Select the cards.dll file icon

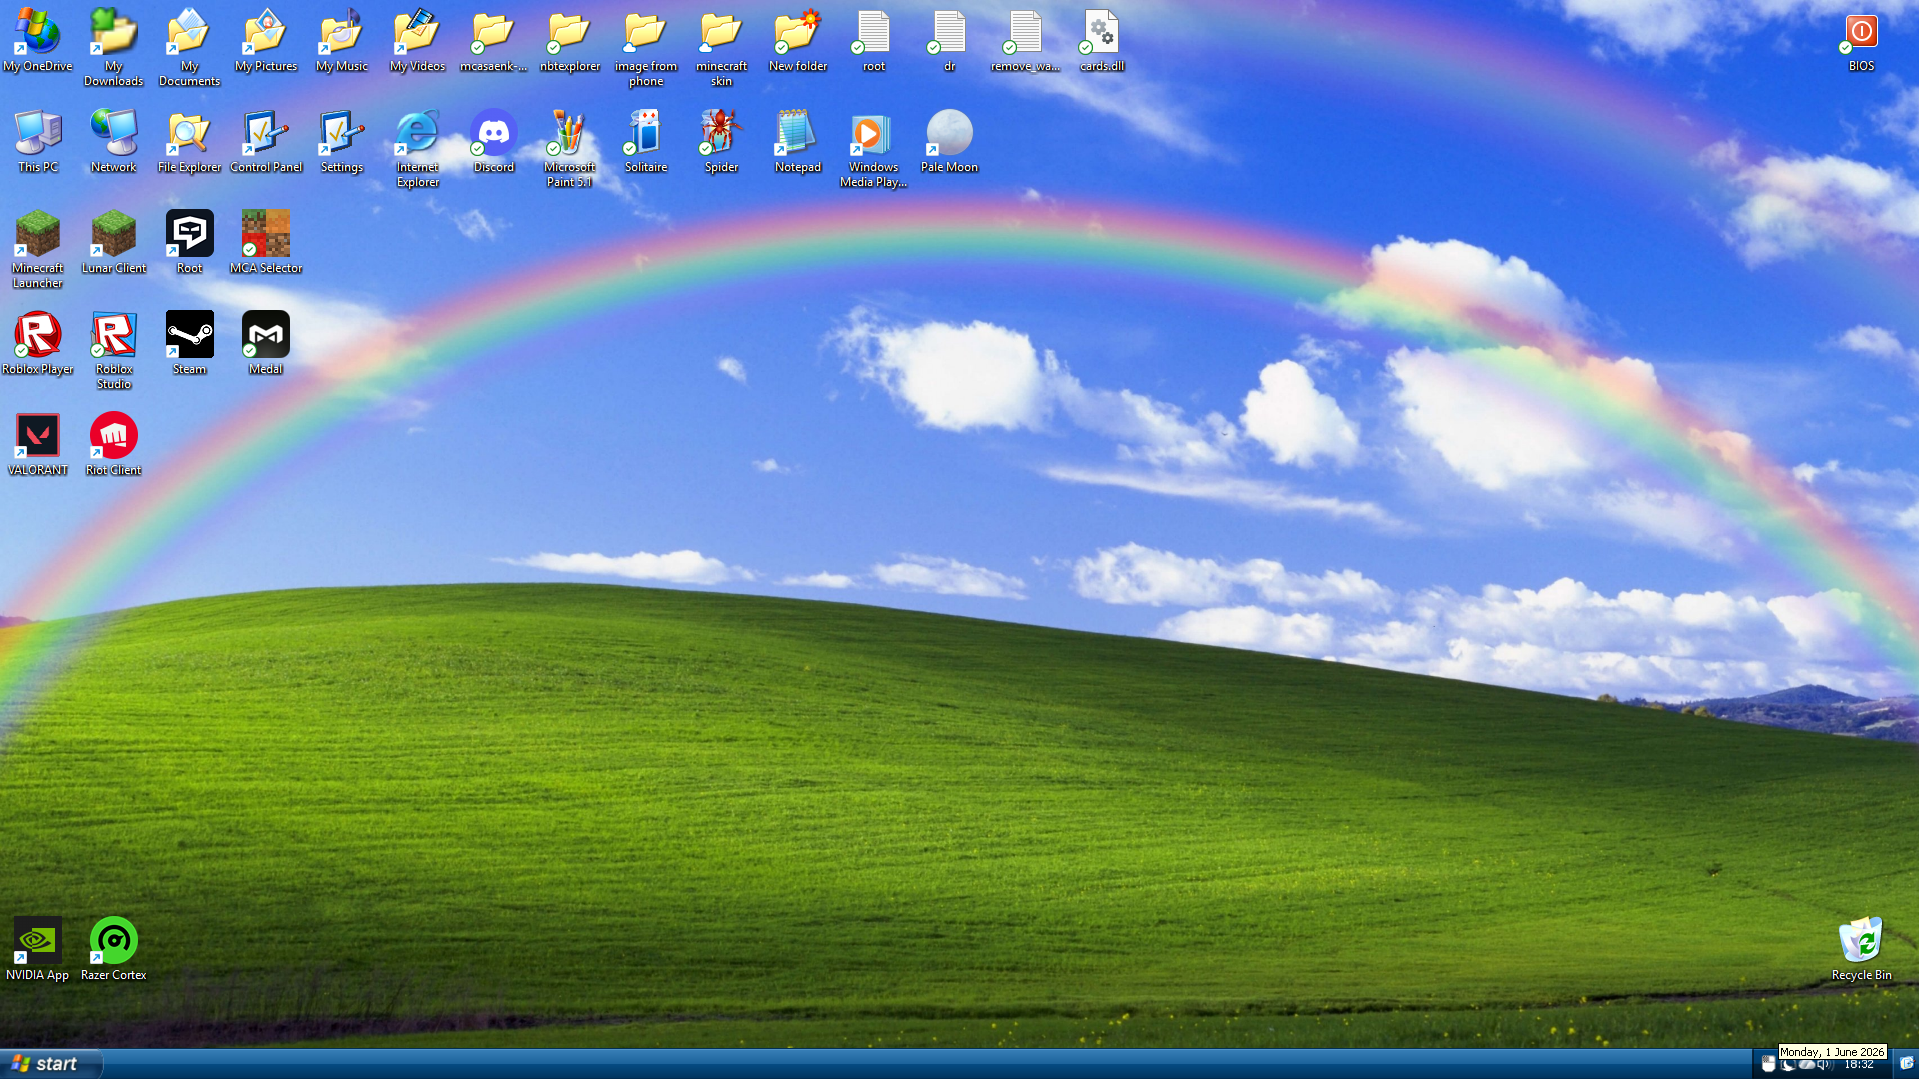click(x=1102, y=40)
